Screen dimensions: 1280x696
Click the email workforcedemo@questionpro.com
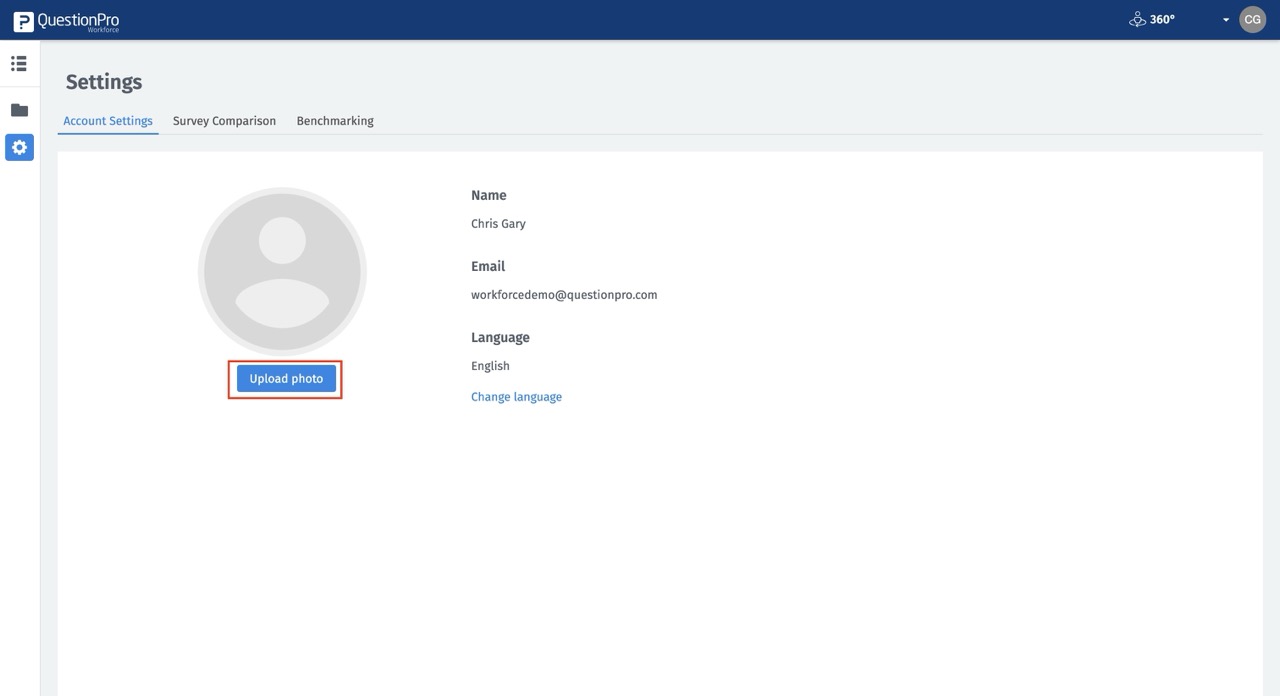[x=564, y=294]
